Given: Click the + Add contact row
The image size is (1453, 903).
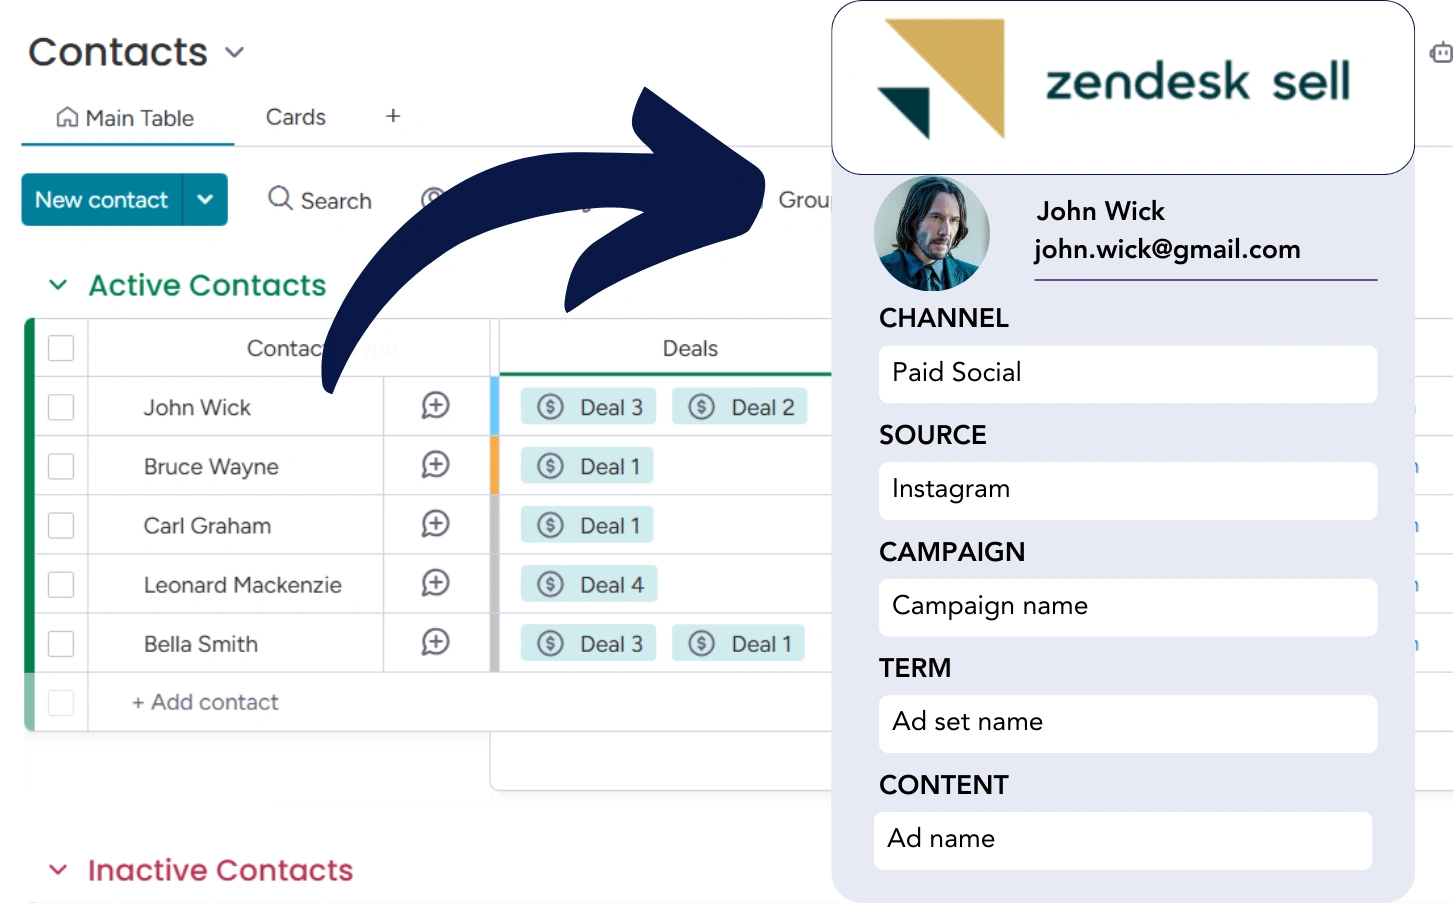Looking at the screenshot, I should pos(205,702).
